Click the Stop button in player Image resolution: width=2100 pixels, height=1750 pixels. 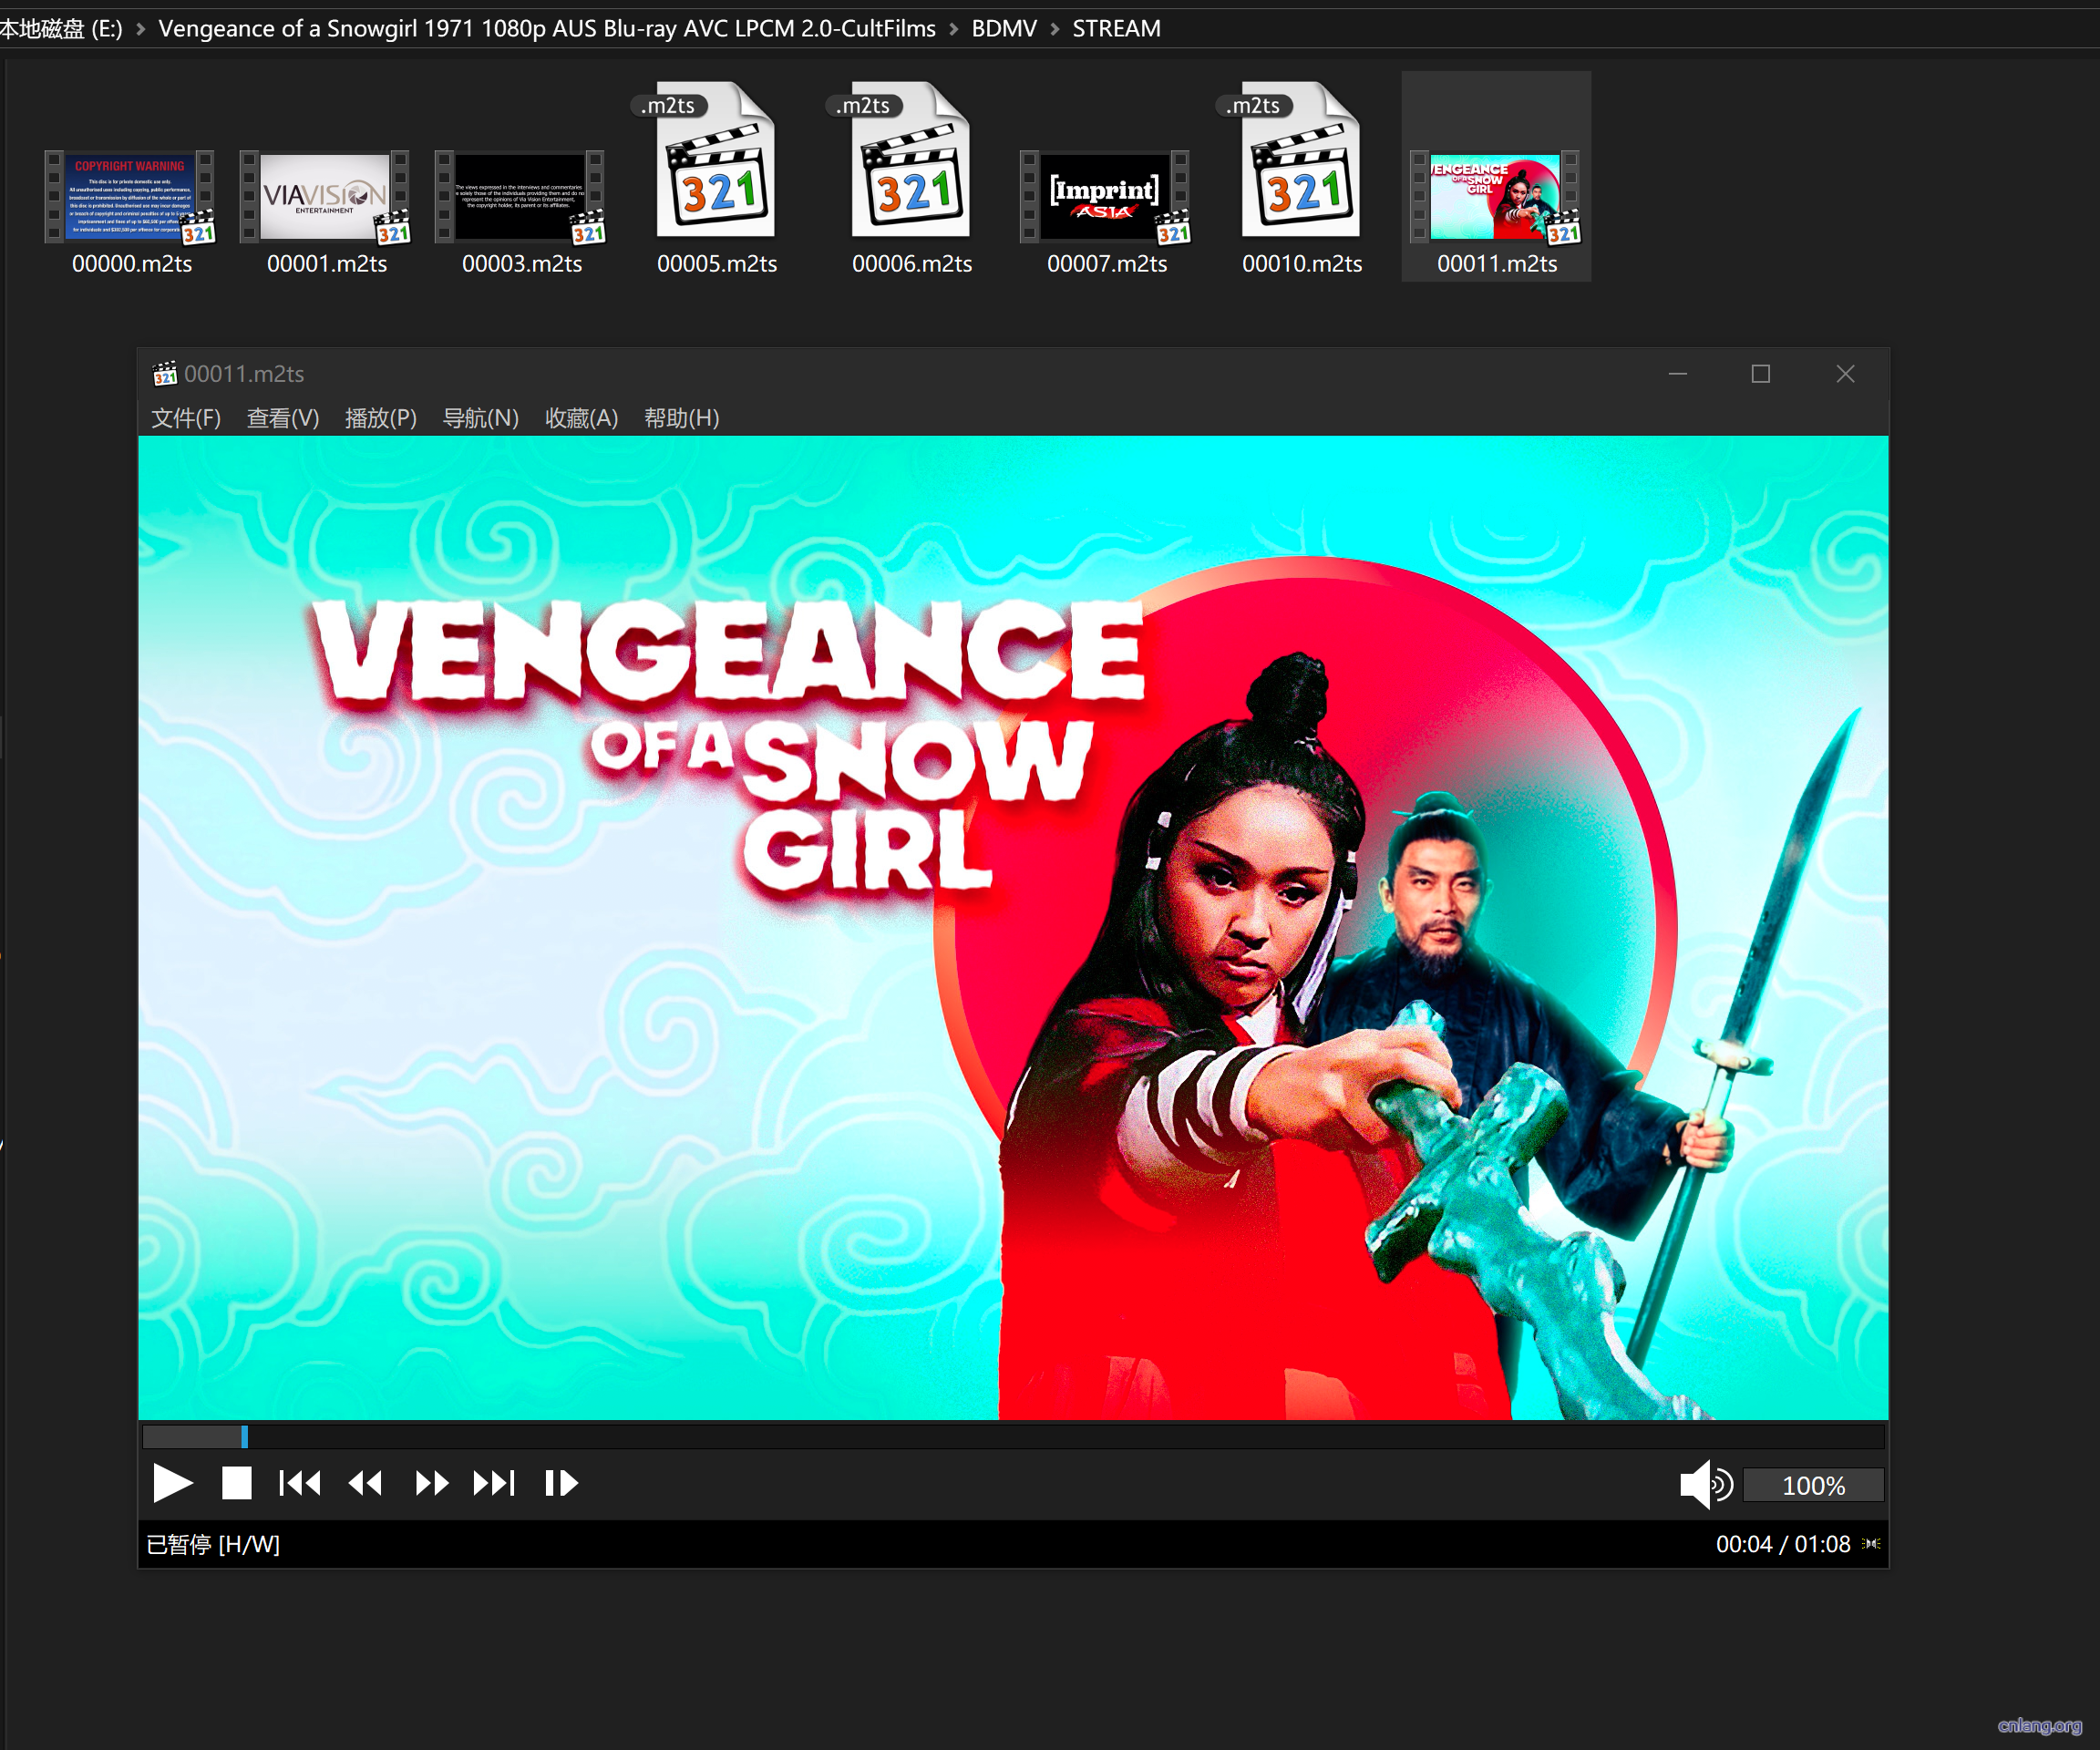[237, 1483]
